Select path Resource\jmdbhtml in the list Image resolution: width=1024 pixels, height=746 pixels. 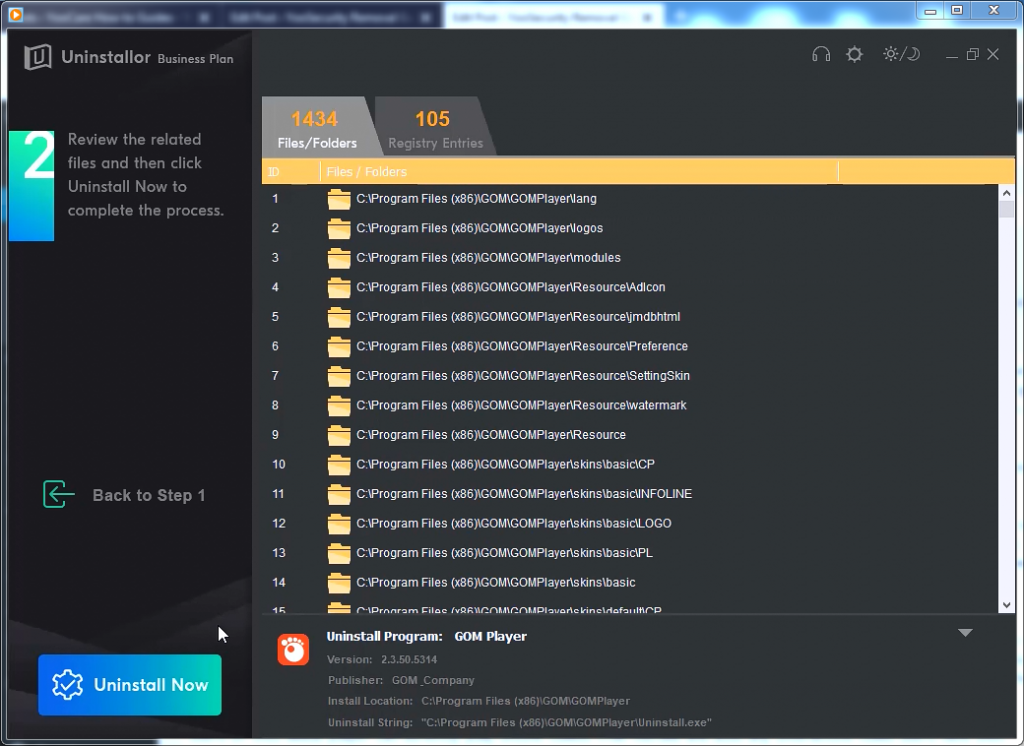point(519,317)
